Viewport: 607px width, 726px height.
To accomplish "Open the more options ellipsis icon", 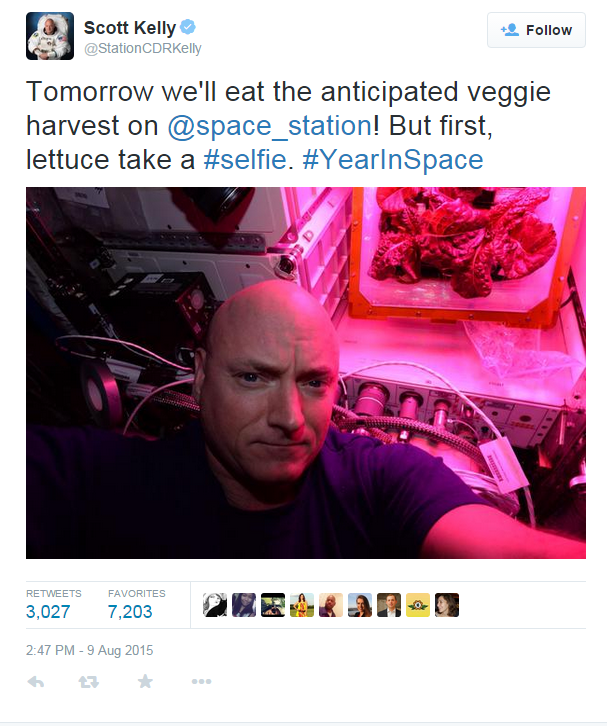I will pos(201,682).
